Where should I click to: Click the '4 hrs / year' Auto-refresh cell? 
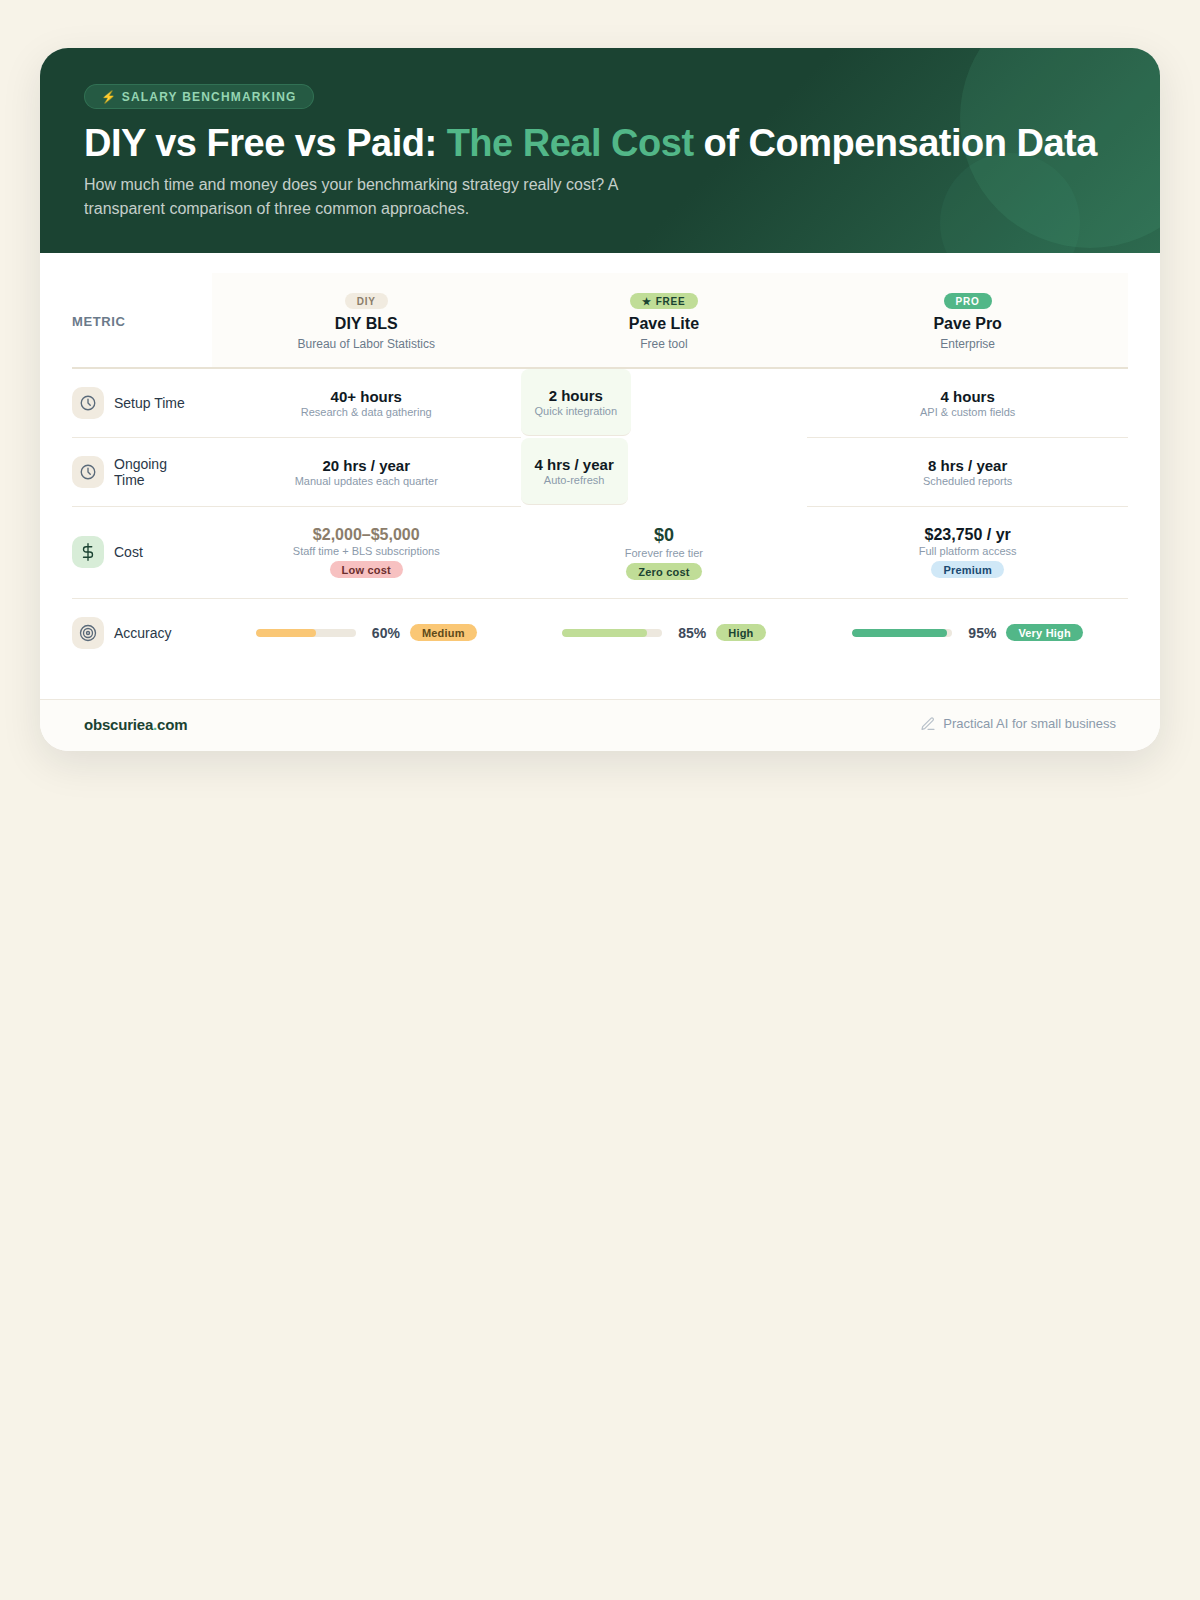(574, 471)
